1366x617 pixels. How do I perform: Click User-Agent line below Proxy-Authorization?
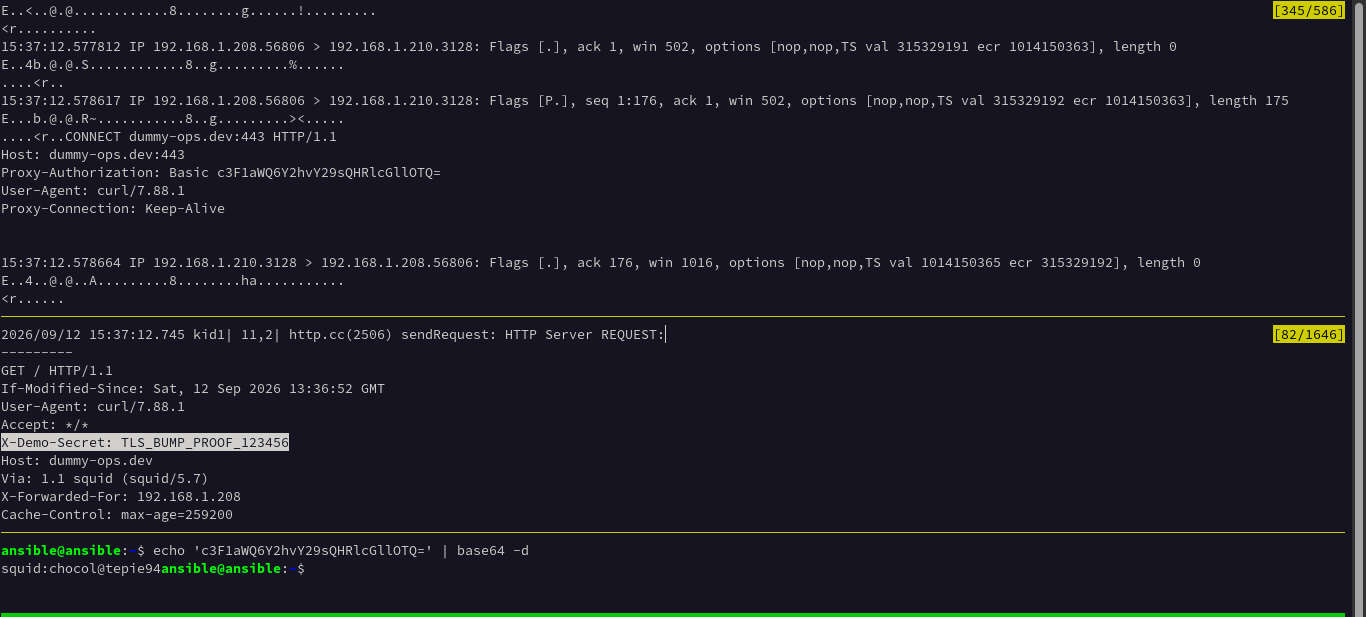tap(93, 191)
